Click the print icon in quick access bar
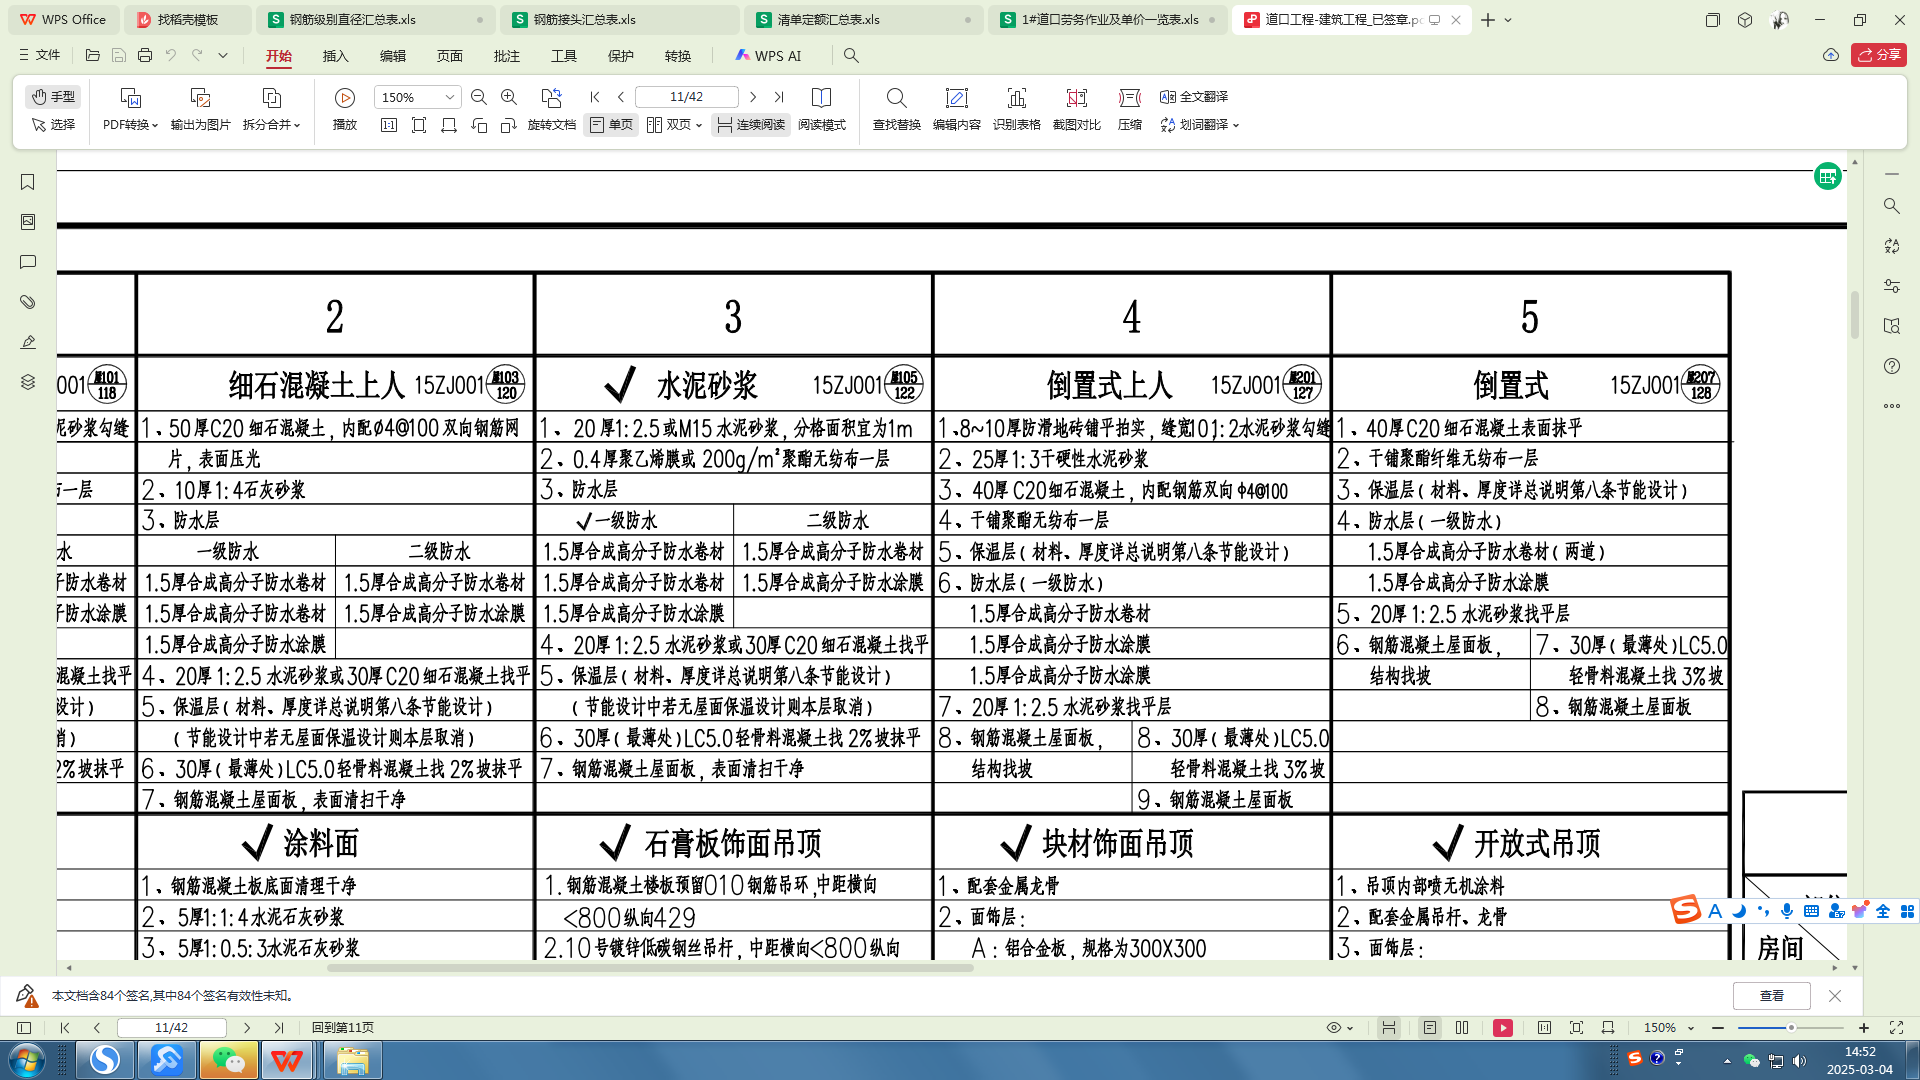 click(145, 56)
